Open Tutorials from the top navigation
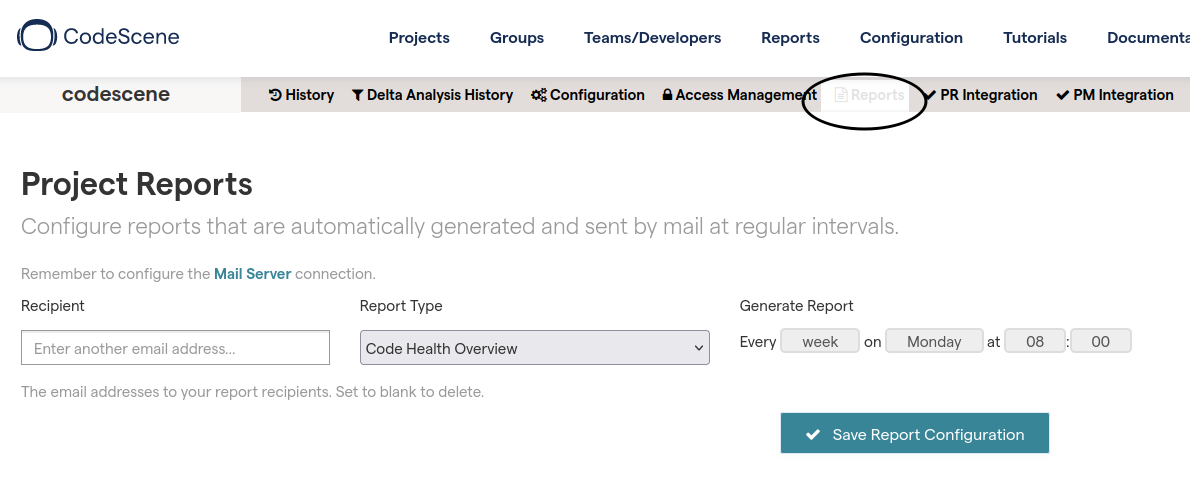This screenshot has width=1190, height=493. point(1035,38)
